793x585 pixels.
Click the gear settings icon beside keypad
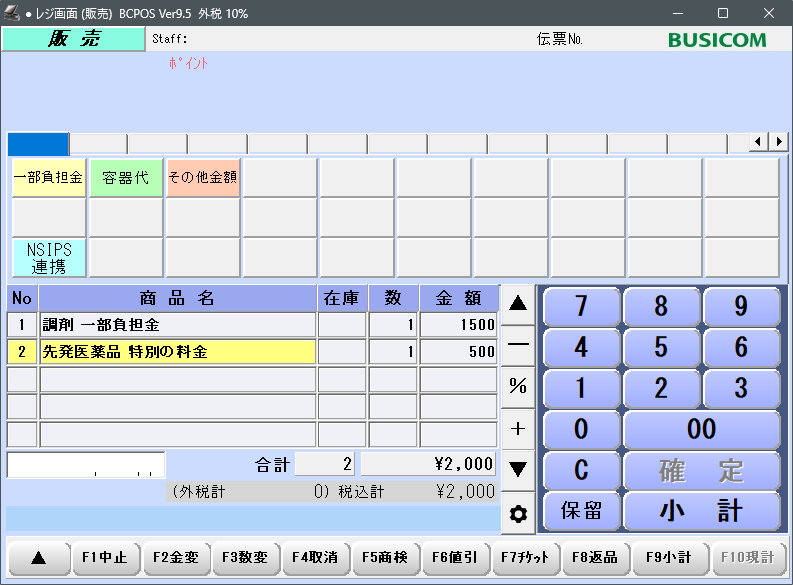pyautogui.click(x=518, y=514)
